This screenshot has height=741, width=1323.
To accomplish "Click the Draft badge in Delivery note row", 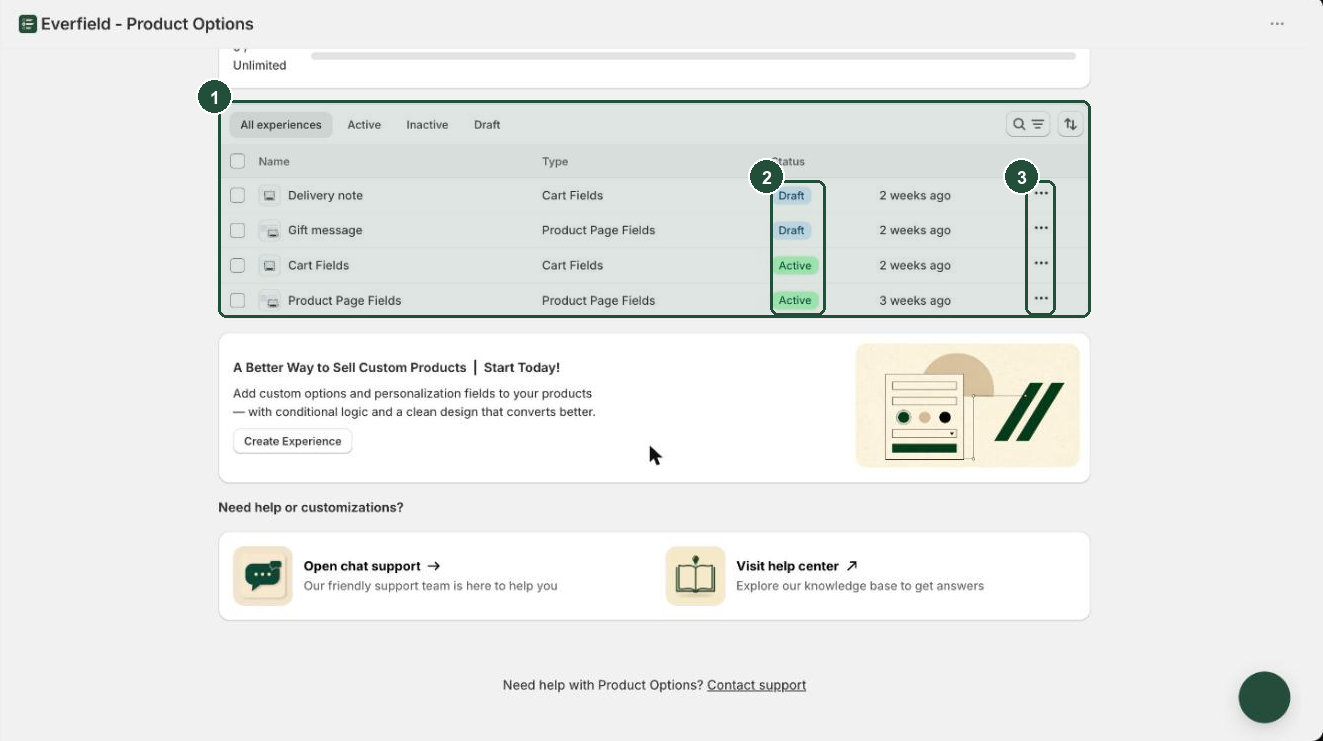I will click(791, 196).
